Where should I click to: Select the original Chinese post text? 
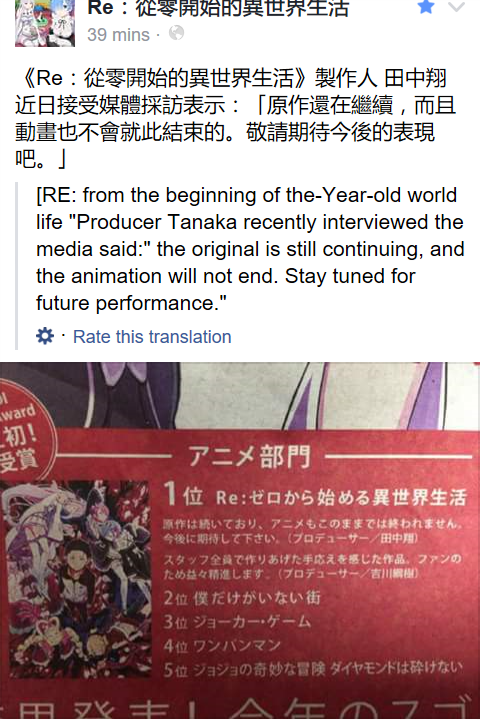(235, 118)
